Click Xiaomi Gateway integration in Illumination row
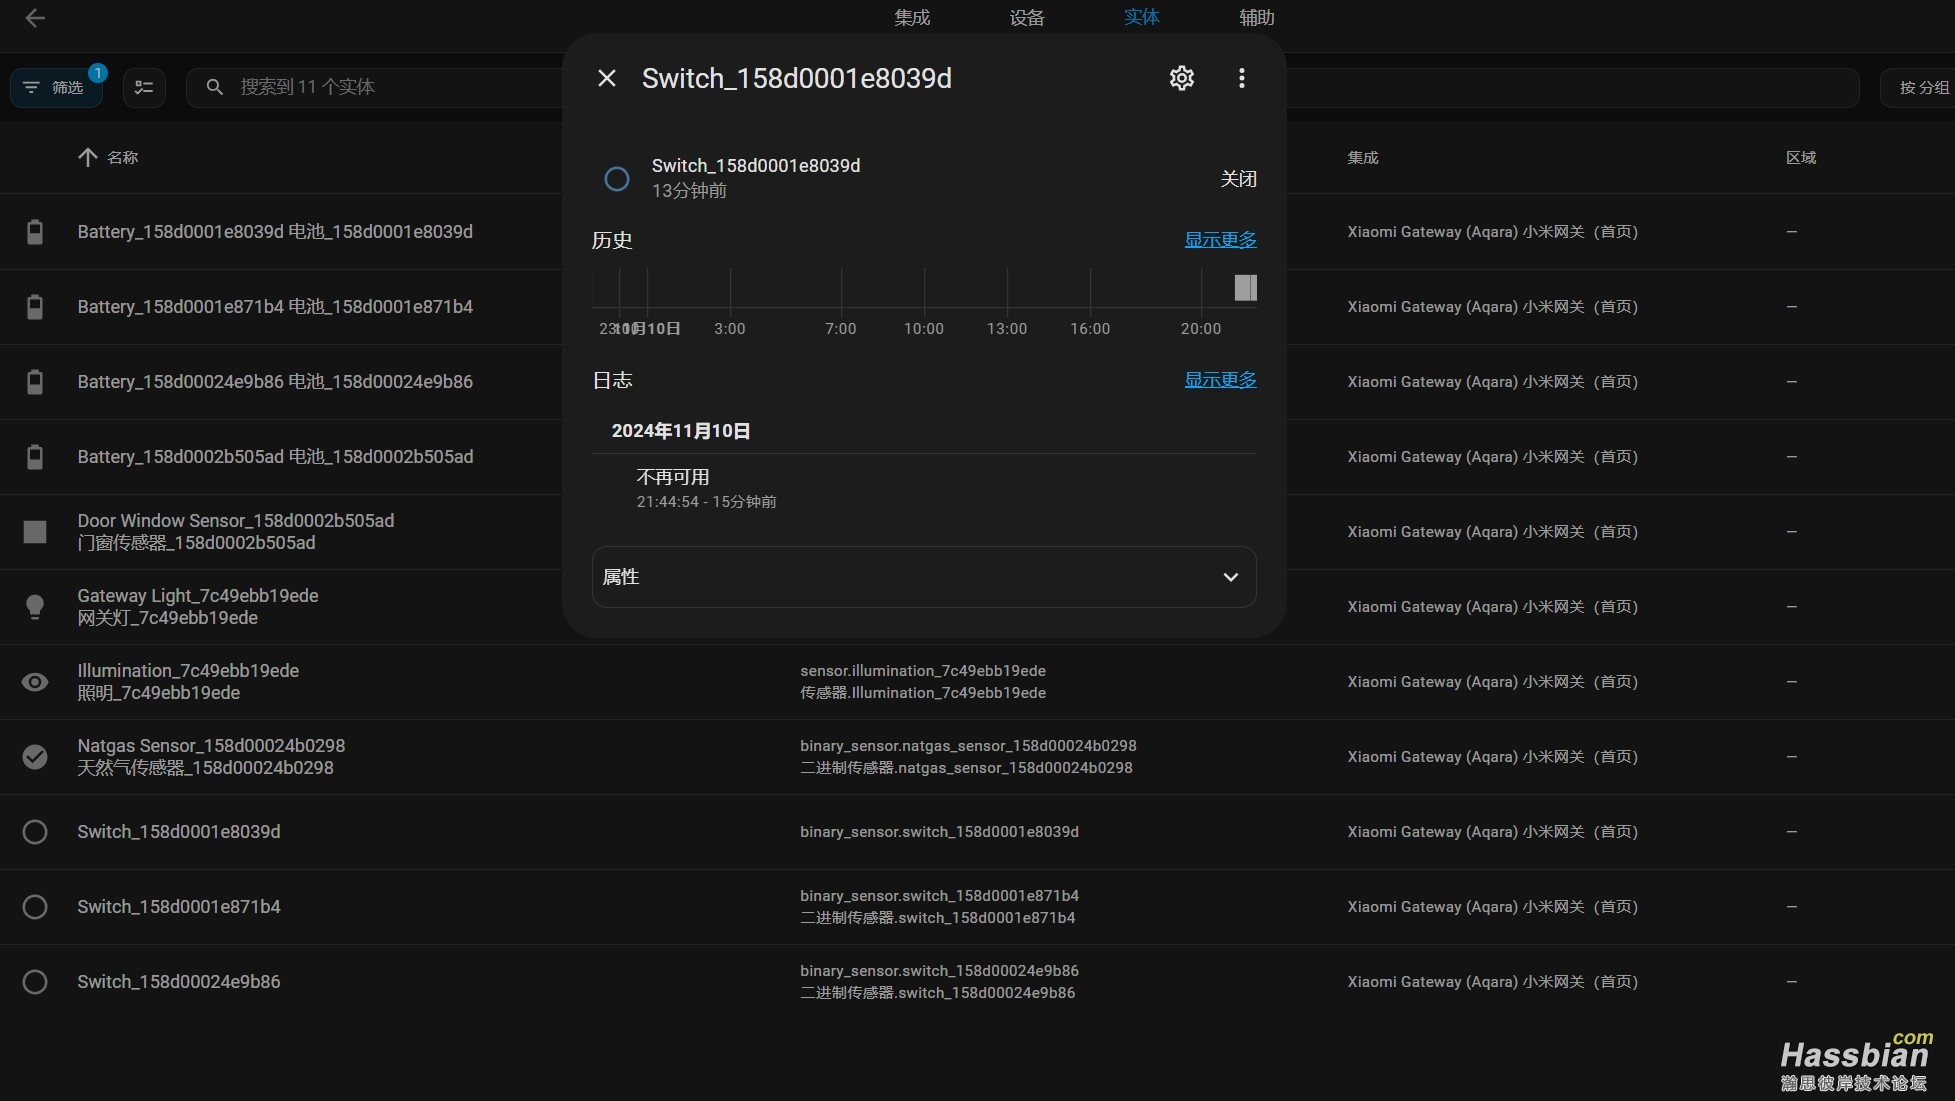 [1492, 682]
